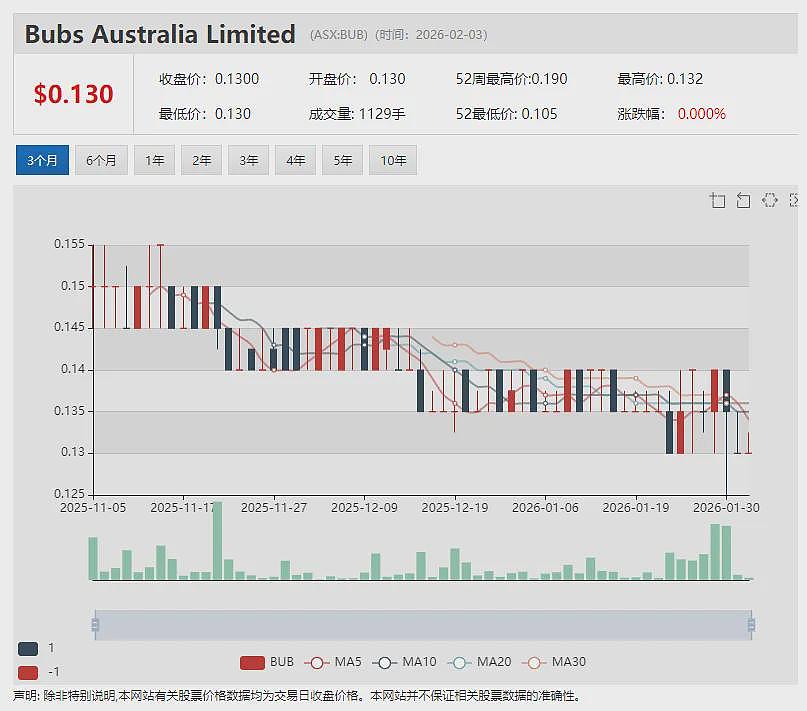Image resolution: width=807 pixels, height=711 pixels.
Task: Click the restore chart icon
Action: (769, 200)
